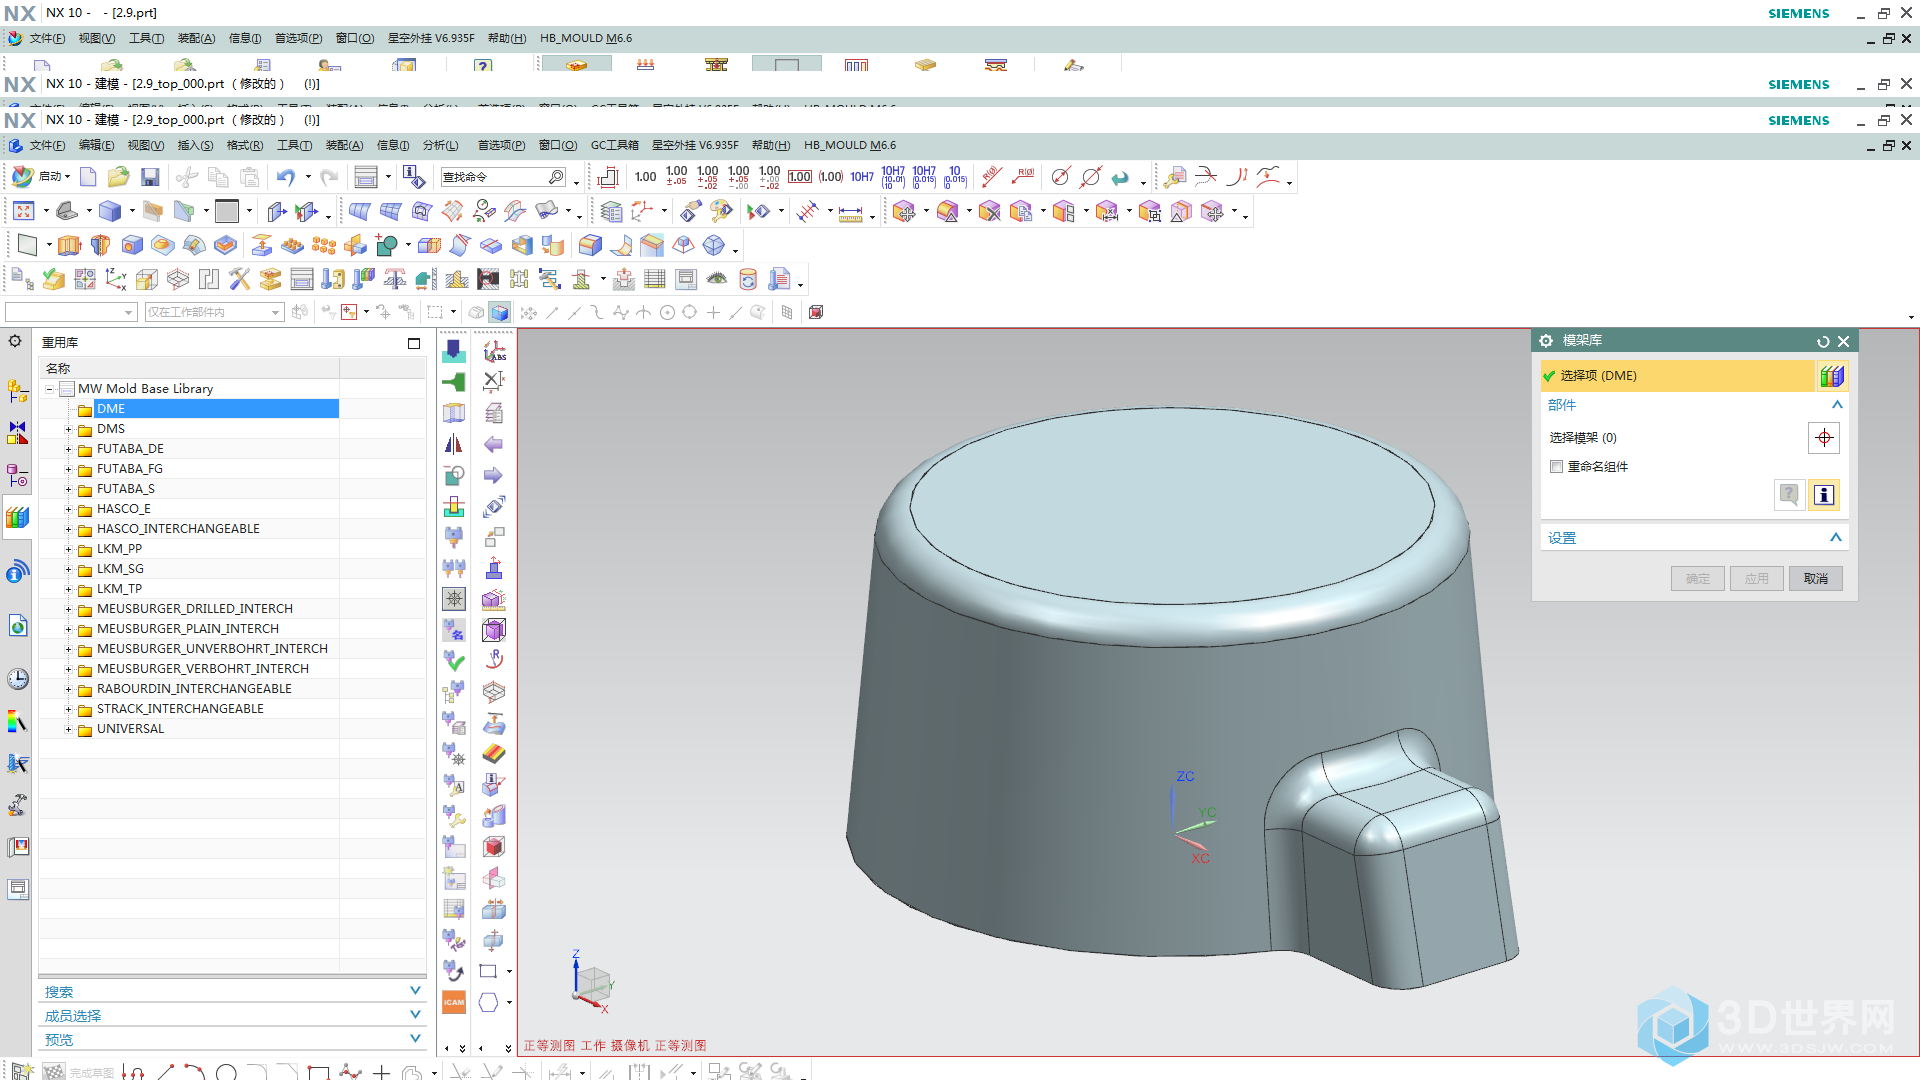Collapse the 部件 section in dialog
1920x1080 pixels.
pyautogui.click(x=1837, y=405)
